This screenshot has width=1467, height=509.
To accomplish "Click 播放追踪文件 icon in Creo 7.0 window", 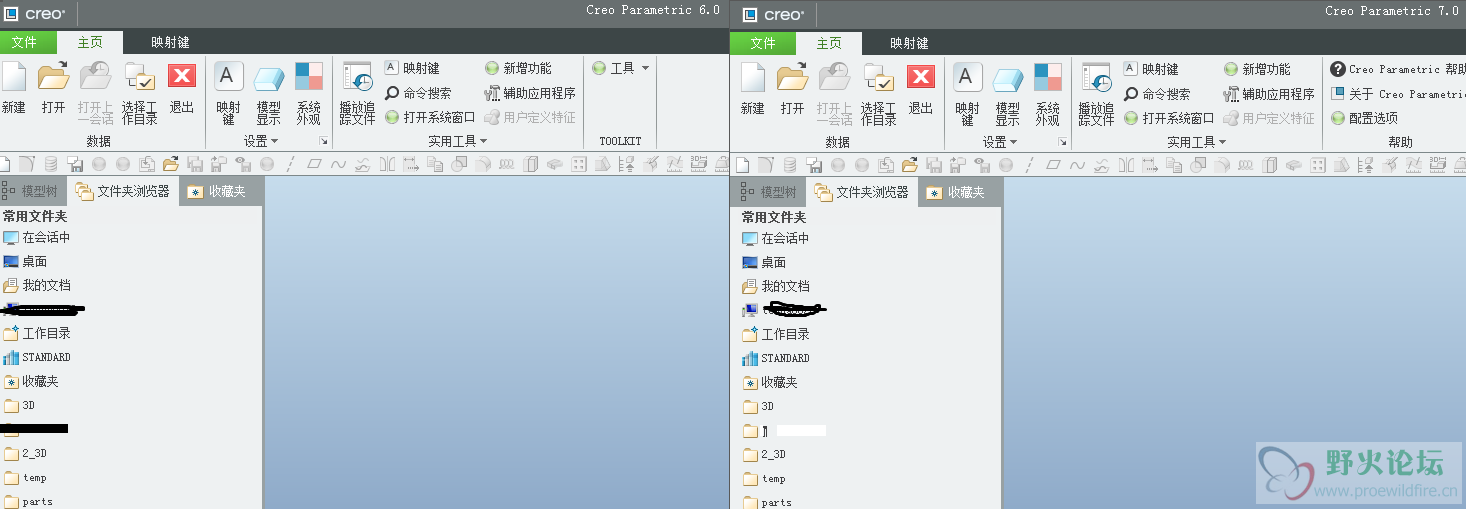I will tap(1096, 78).
